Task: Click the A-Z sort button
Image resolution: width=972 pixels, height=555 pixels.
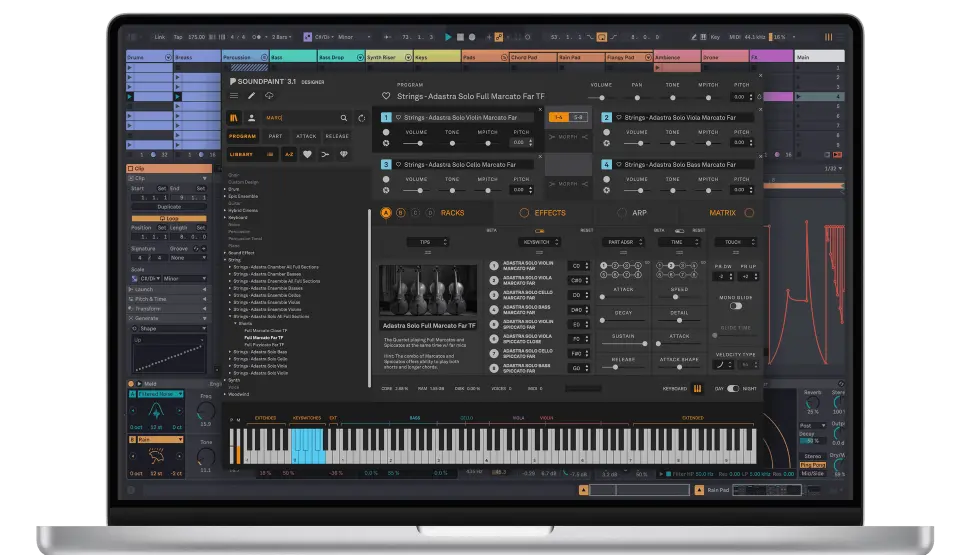Action: tap(288, 154)
